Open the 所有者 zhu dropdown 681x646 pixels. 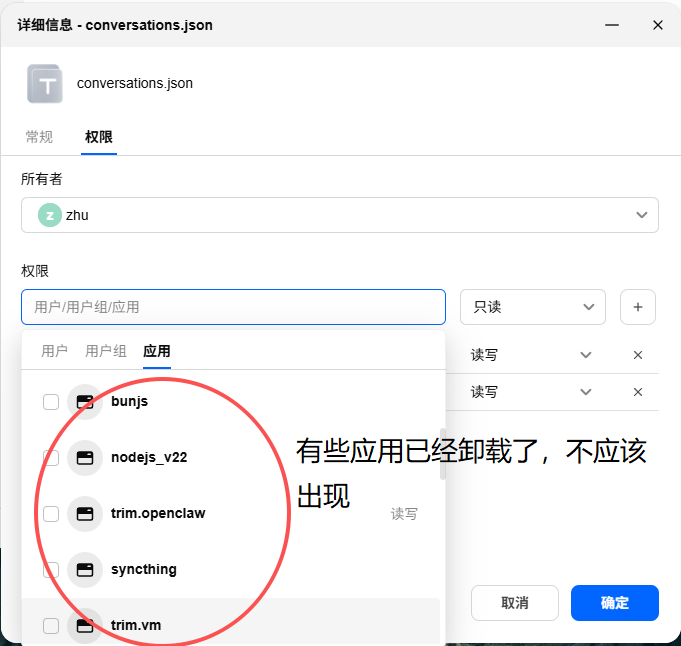340,215
